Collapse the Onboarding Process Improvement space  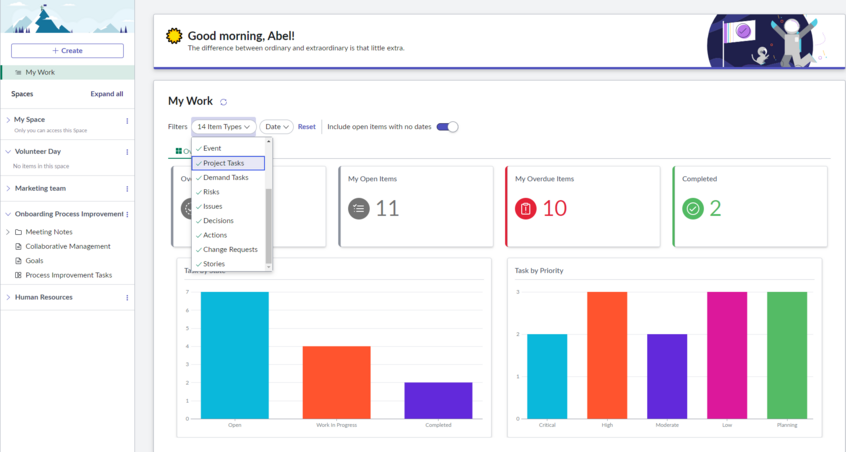tap(8, 214)
